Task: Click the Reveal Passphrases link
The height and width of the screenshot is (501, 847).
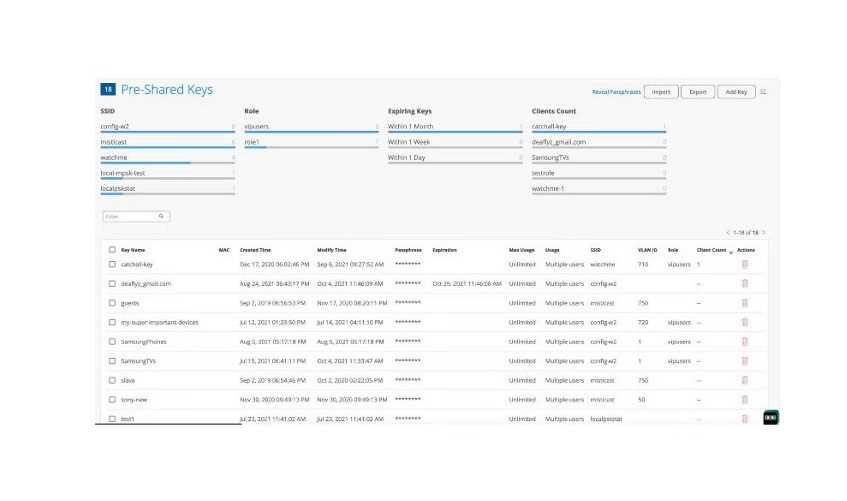Action: click(616, 91)
